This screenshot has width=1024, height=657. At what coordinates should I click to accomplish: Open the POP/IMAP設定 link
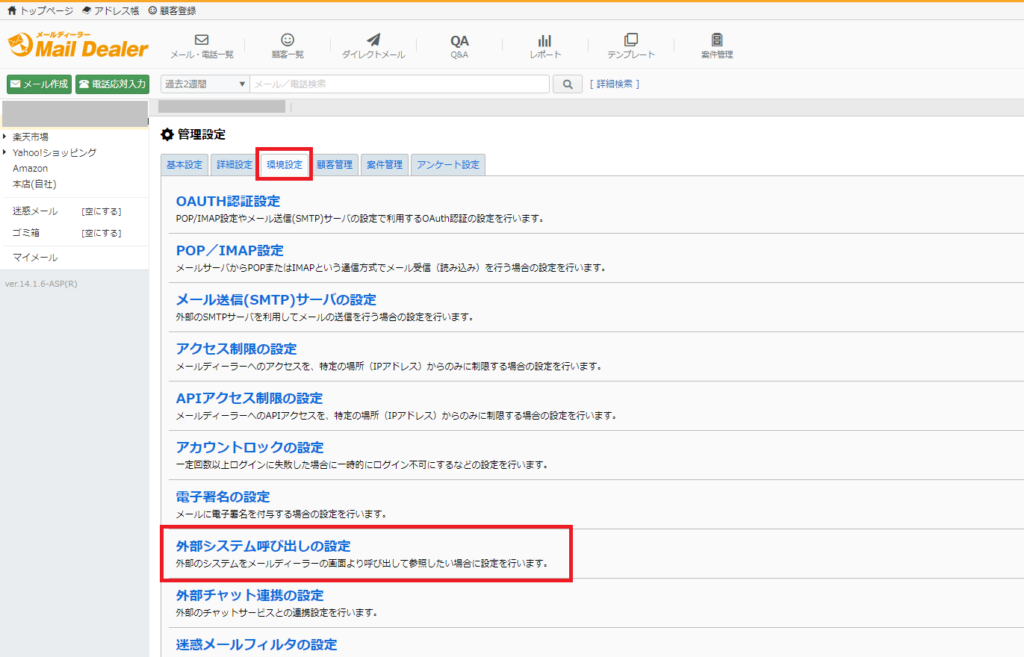[x=229, y=250]
